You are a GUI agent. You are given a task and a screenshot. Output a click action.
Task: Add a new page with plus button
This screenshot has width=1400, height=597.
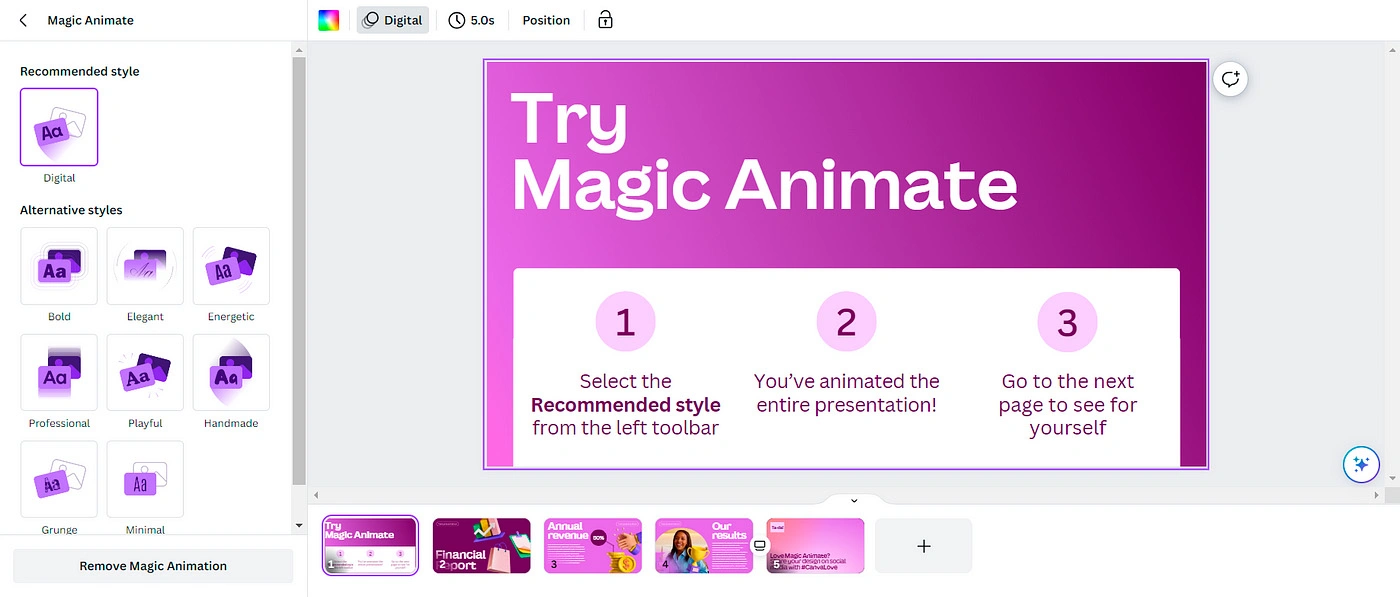(x=924, y=546)
